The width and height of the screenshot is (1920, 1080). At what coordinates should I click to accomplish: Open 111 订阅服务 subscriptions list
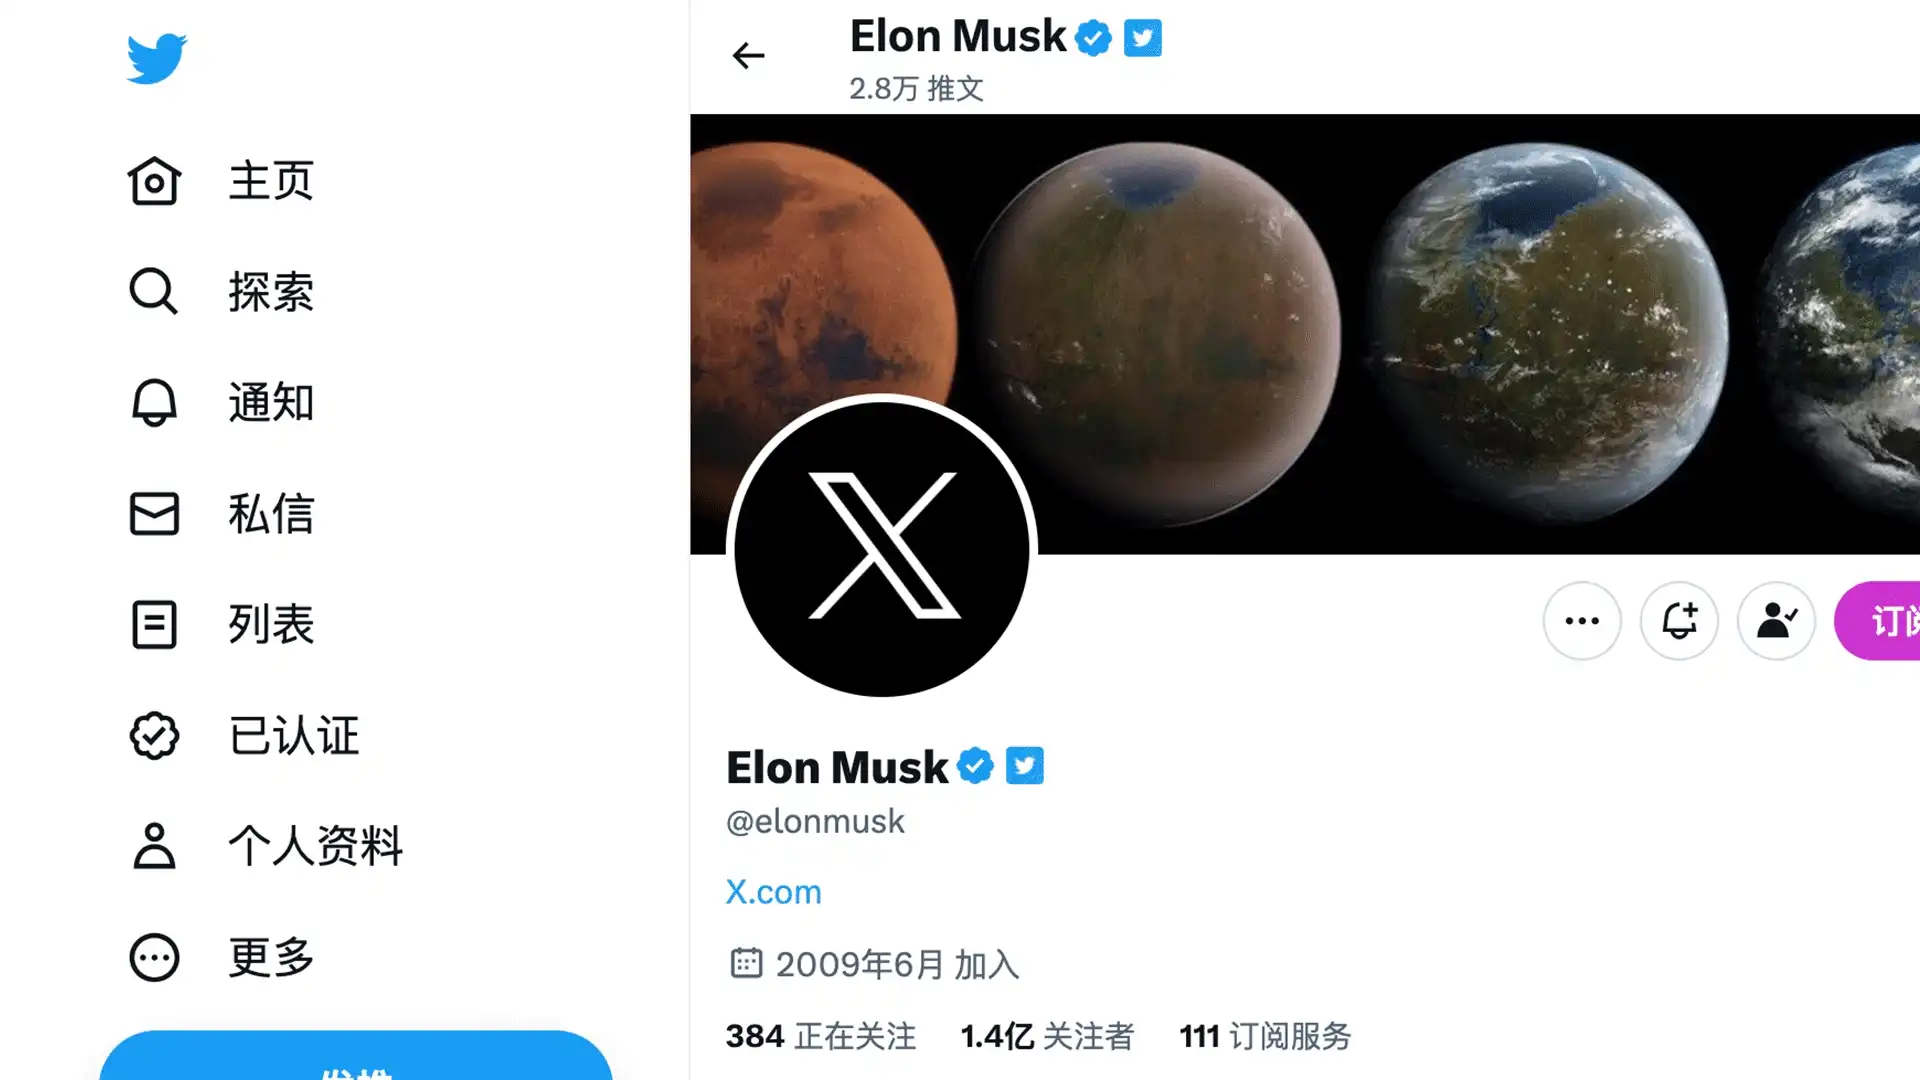point(1265,1036)
